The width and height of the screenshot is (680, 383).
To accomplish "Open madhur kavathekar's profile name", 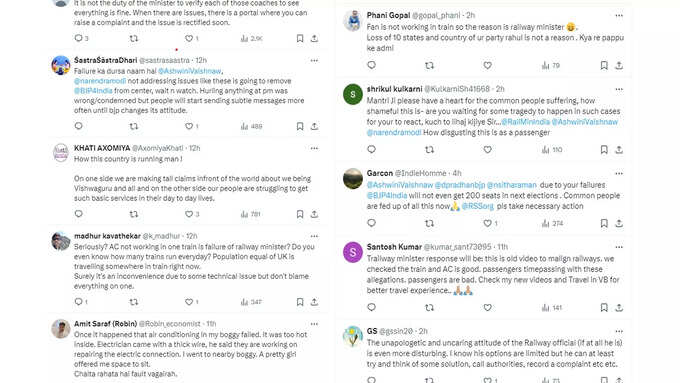I will 107,236.
